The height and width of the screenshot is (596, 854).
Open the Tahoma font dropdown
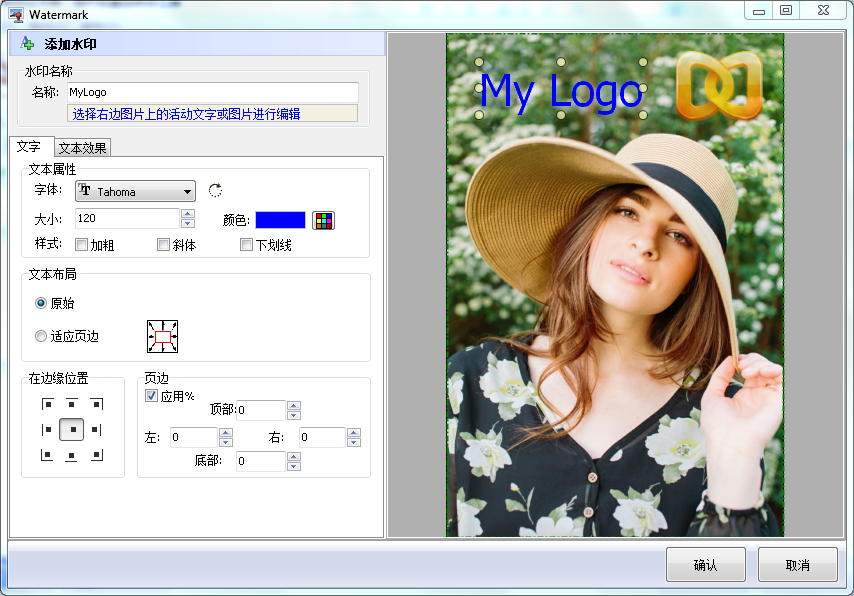135,192
